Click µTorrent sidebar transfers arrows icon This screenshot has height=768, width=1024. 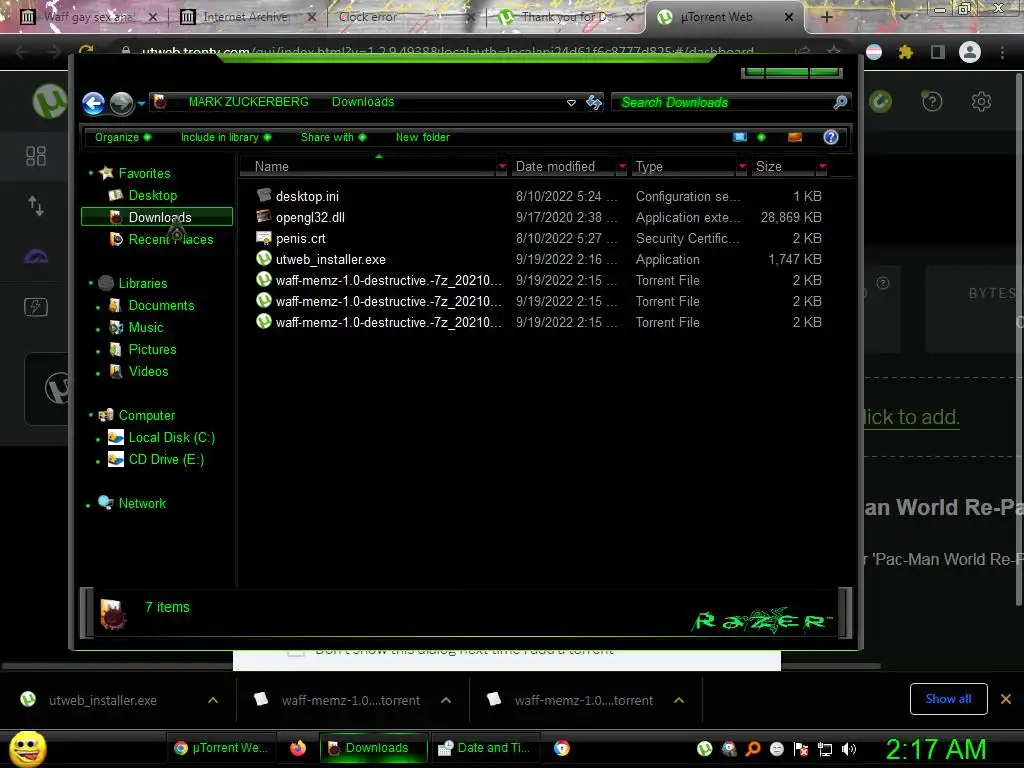(35, 206)
